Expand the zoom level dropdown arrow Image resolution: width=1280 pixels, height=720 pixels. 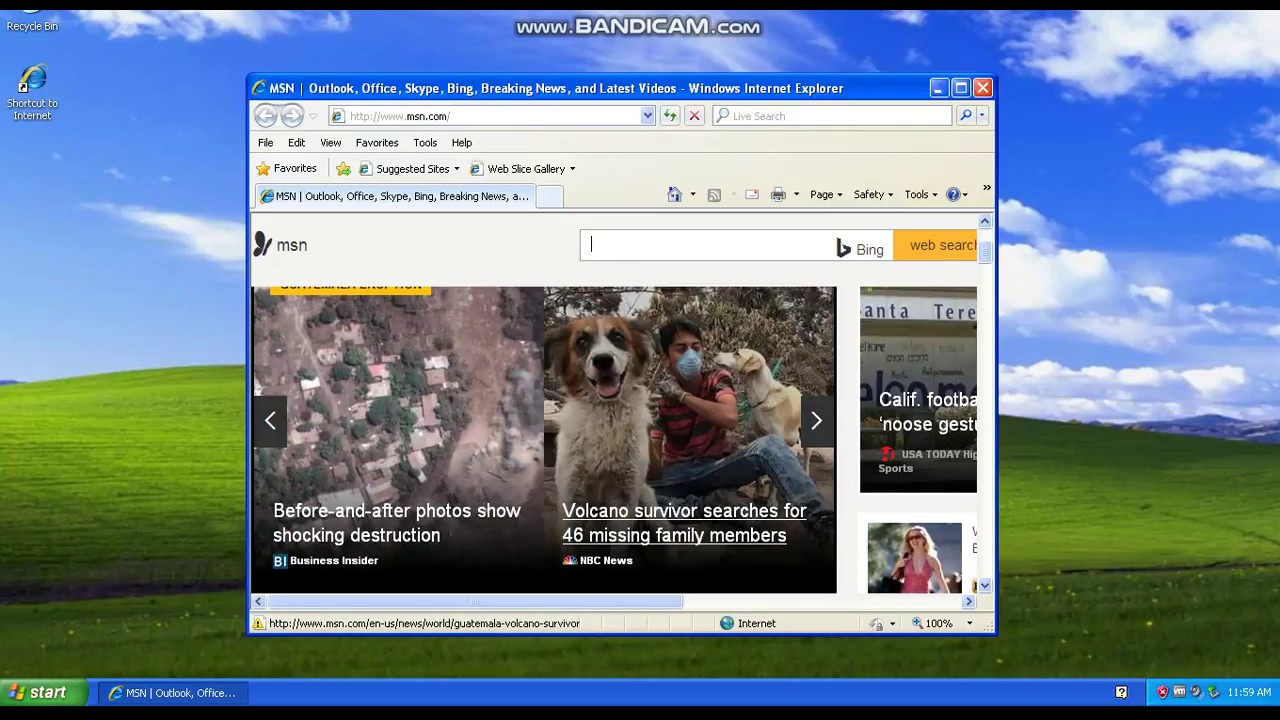click(969, 623)
